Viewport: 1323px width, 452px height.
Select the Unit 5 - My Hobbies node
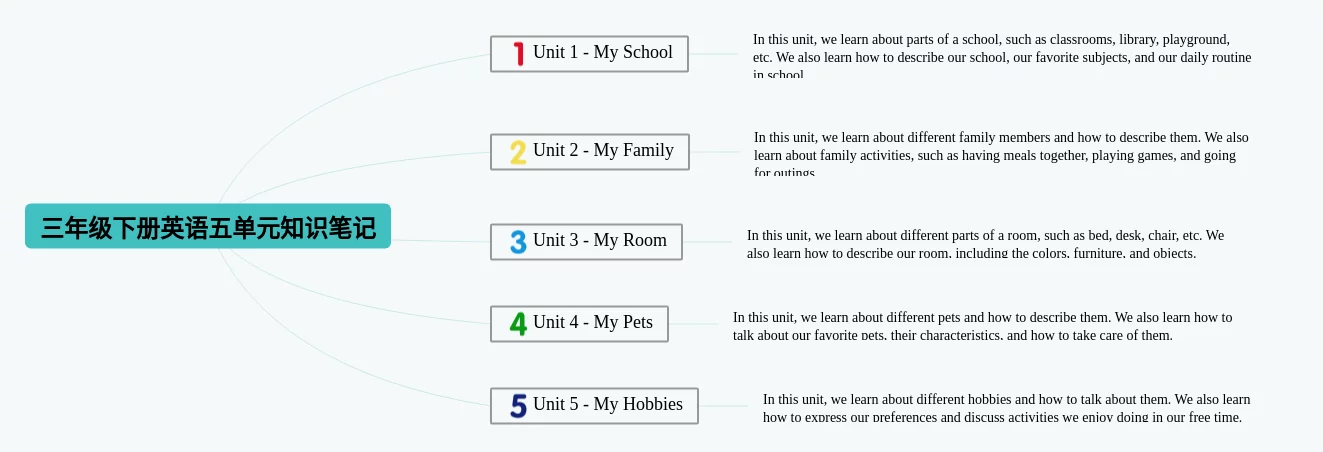[x=594, y=406]
